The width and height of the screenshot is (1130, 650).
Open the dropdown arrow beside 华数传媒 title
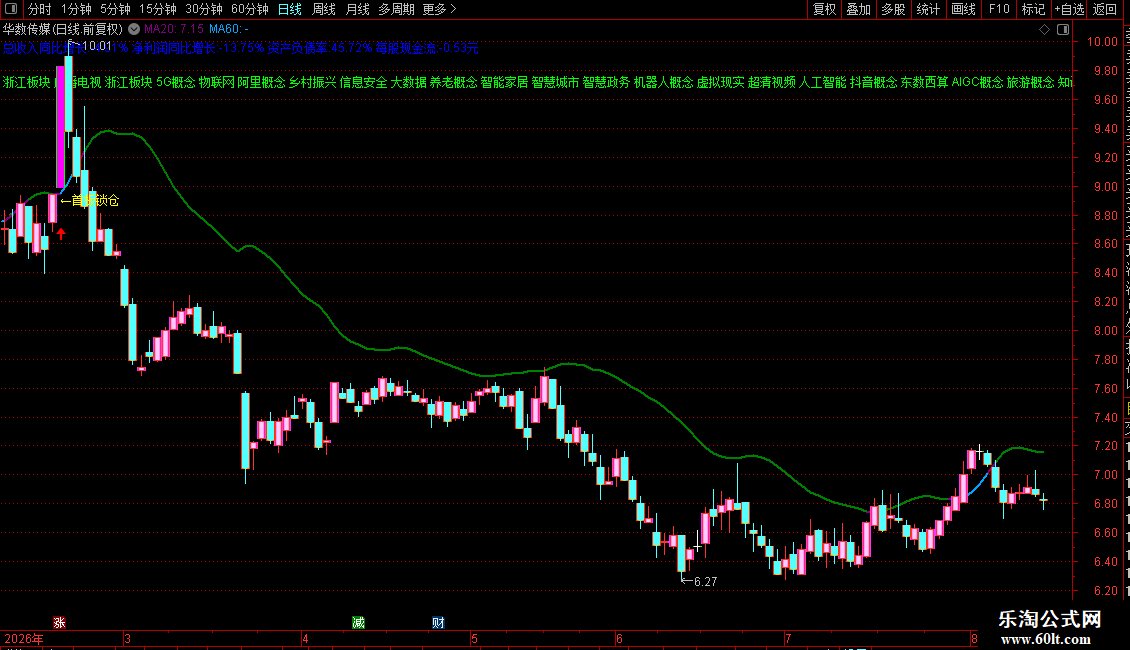click(134, 29)
